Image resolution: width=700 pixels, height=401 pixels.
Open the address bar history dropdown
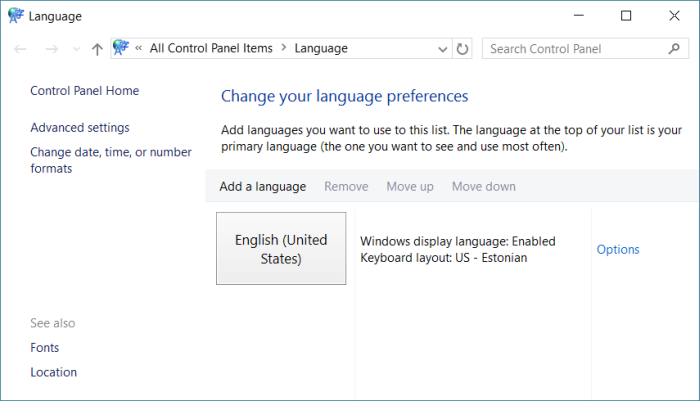point(442,49)
